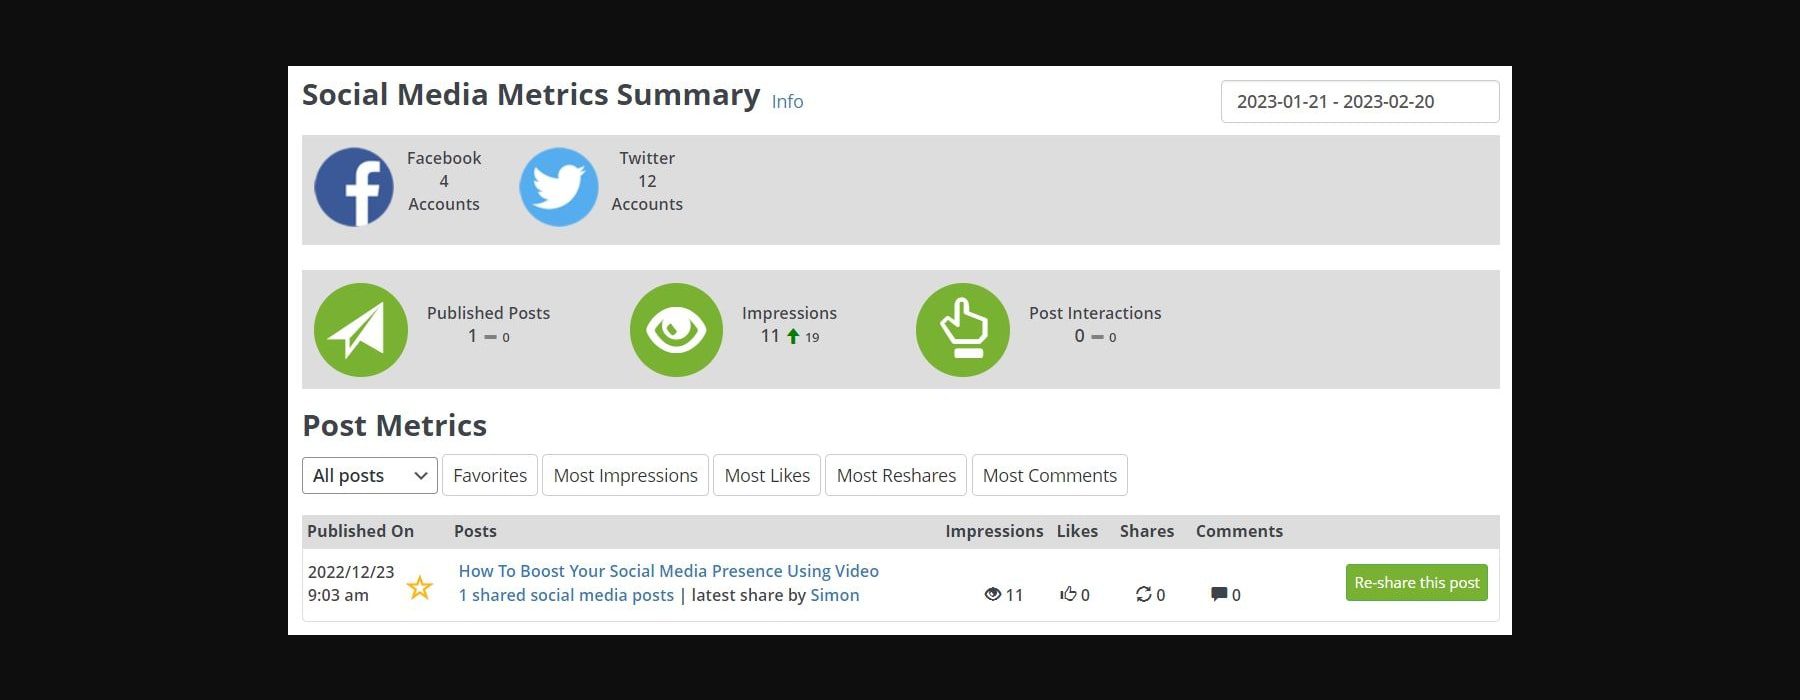The width and height of the screenshot is (1800, 700).
Task: Click the impressions eye icon next to 11
Action: (994, 594)
